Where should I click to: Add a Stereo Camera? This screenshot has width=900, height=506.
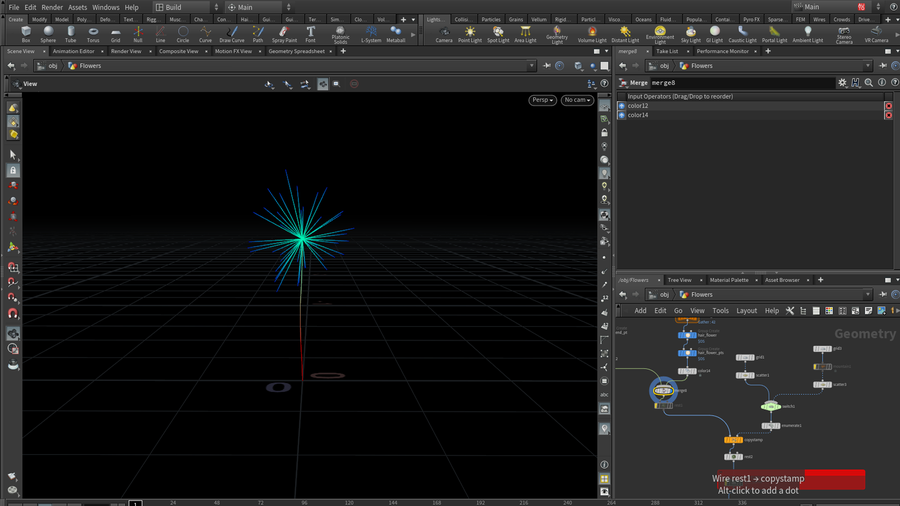coord(844,34)
